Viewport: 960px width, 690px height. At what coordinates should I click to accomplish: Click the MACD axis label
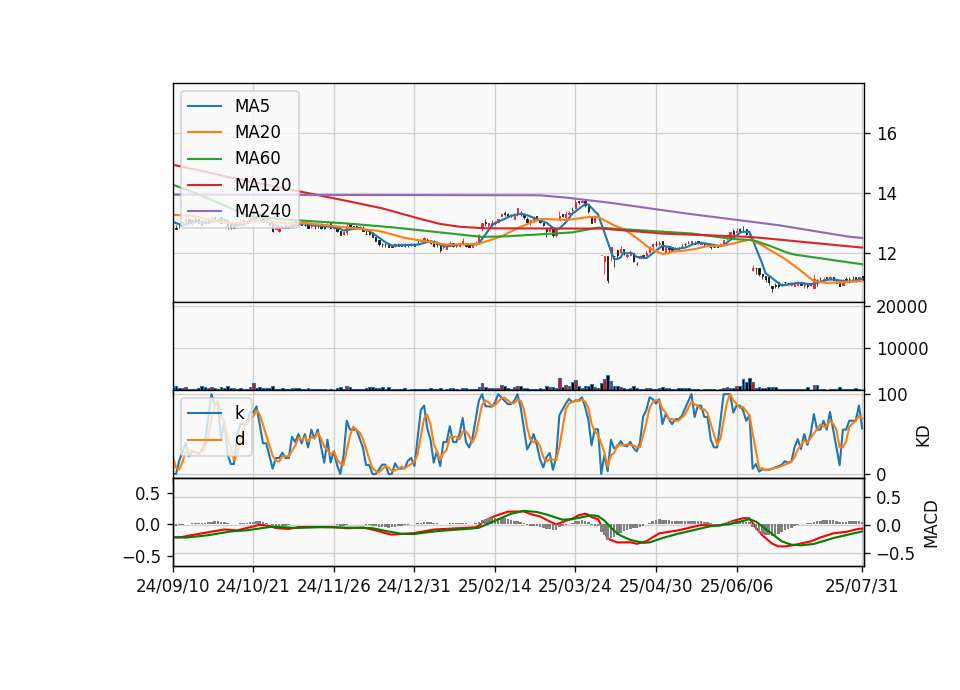click(x=931, y=525)
